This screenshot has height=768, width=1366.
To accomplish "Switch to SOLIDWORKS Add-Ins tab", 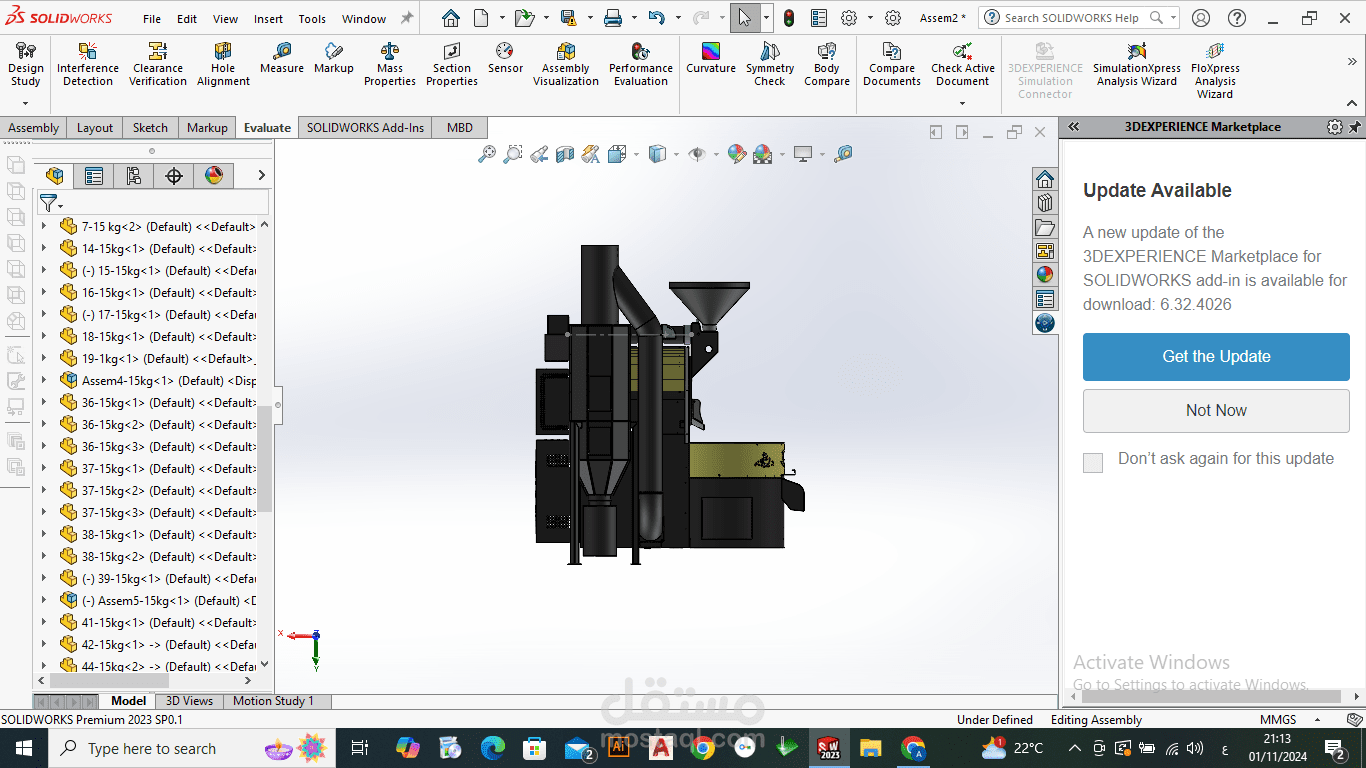I will (x=365, y=127).
